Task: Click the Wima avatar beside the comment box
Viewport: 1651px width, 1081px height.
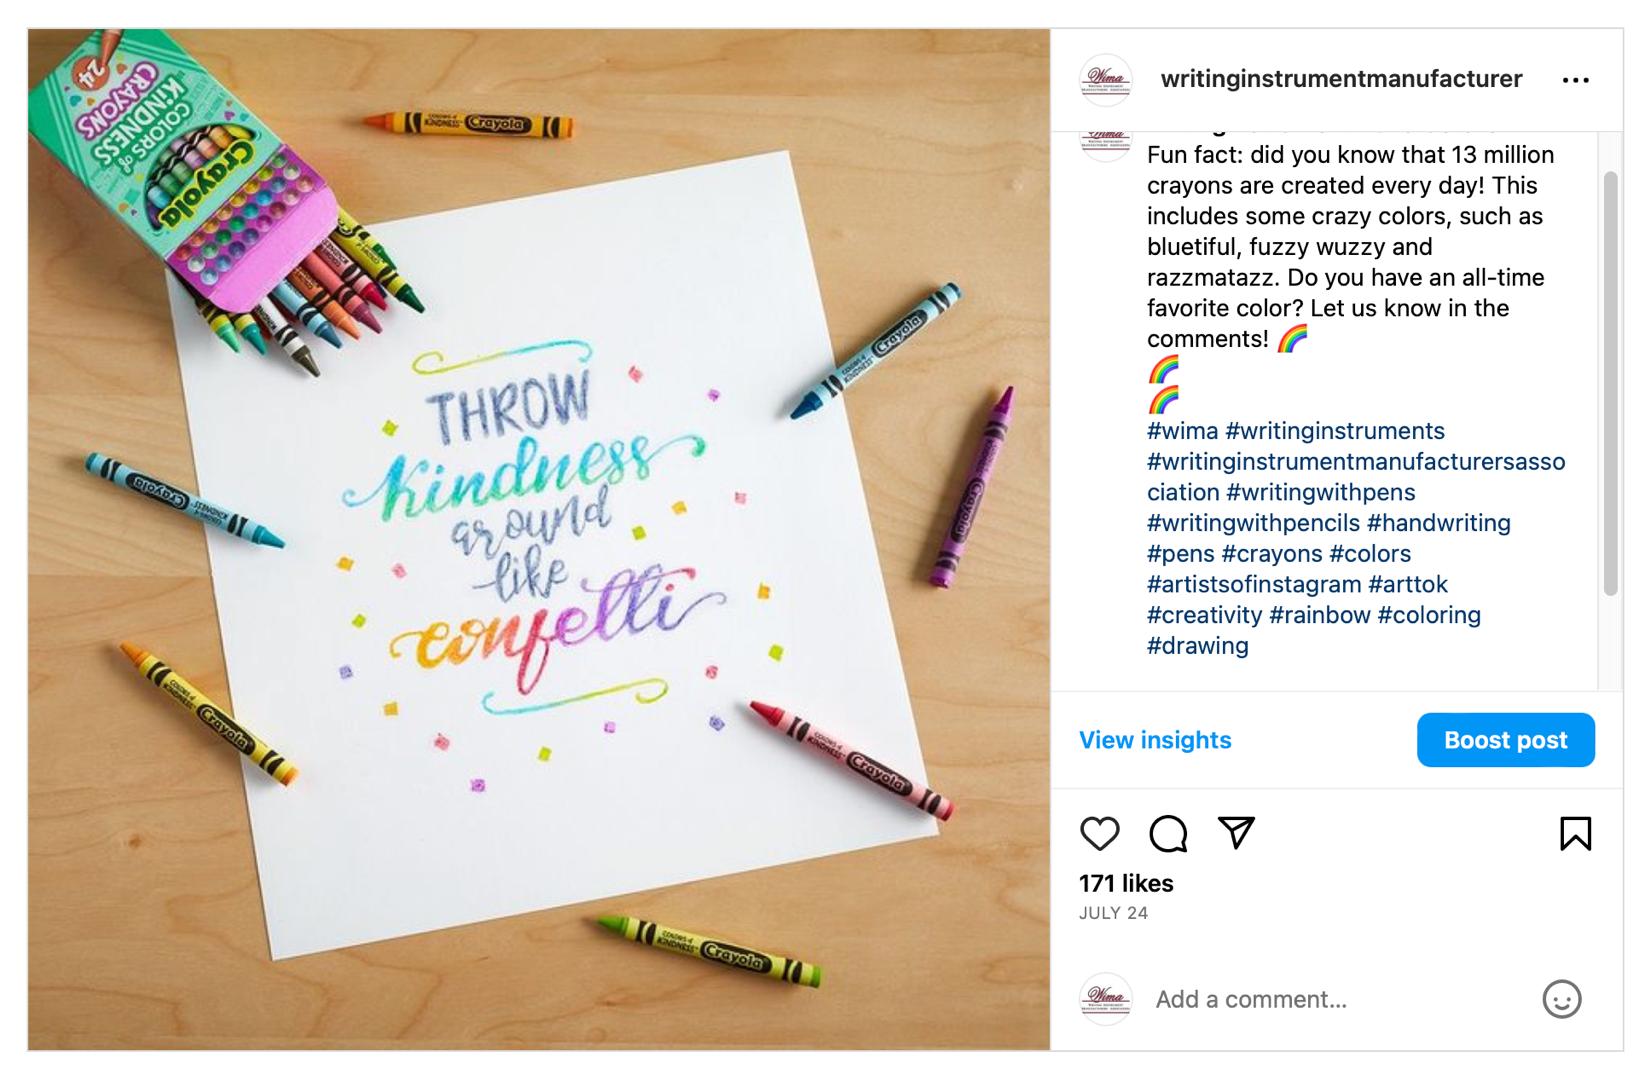Action: point(1106,999)
